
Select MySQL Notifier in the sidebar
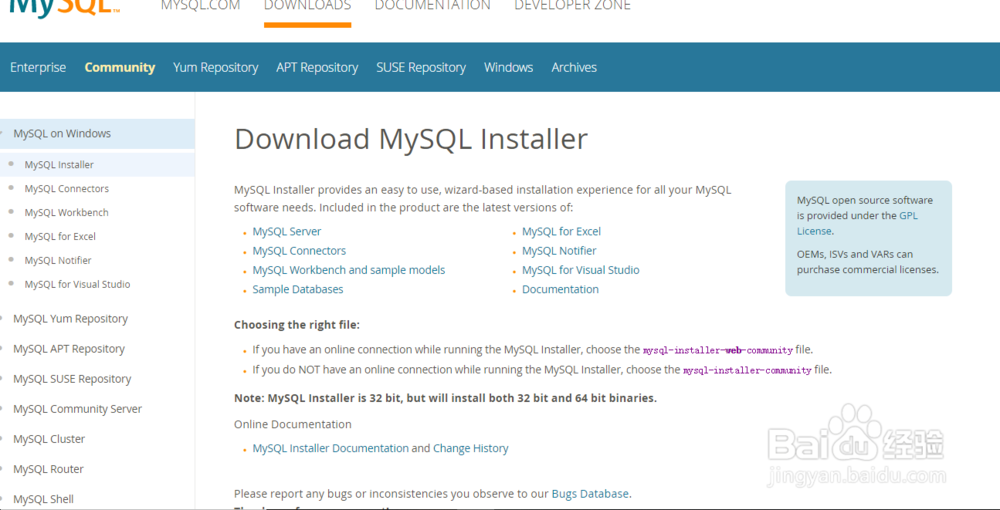pos(58,260)
